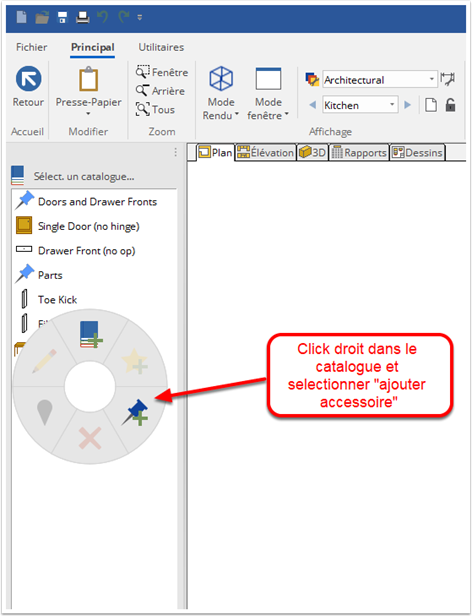Select Doors and Drawer Fronts category
The height and width of the screenshot is (616, 472).
pyautogui.click(x=97, y=202)
